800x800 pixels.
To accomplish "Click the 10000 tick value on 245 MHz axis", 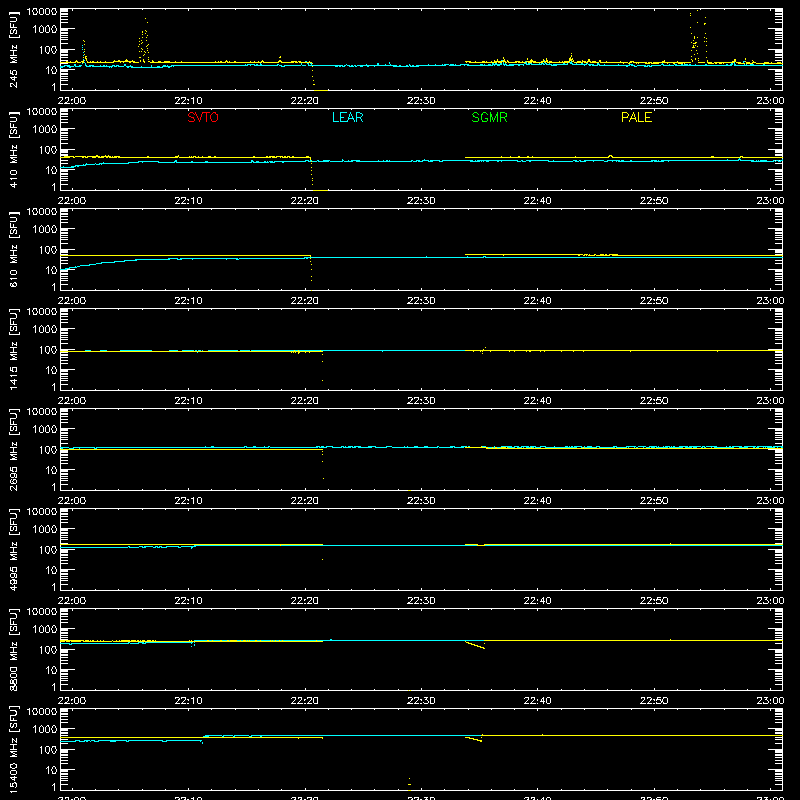I will point(42,12).
